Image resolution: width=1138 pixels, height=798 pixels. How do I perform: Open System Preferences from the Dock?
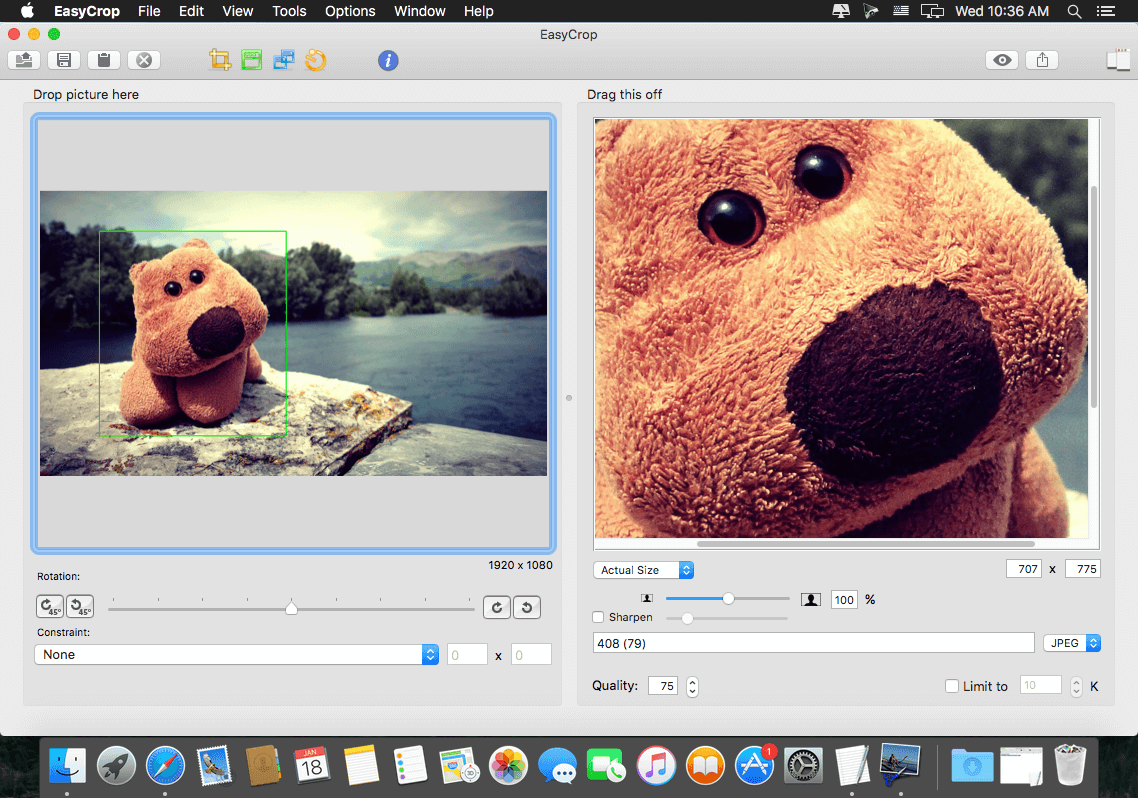(x=803, y=766)
